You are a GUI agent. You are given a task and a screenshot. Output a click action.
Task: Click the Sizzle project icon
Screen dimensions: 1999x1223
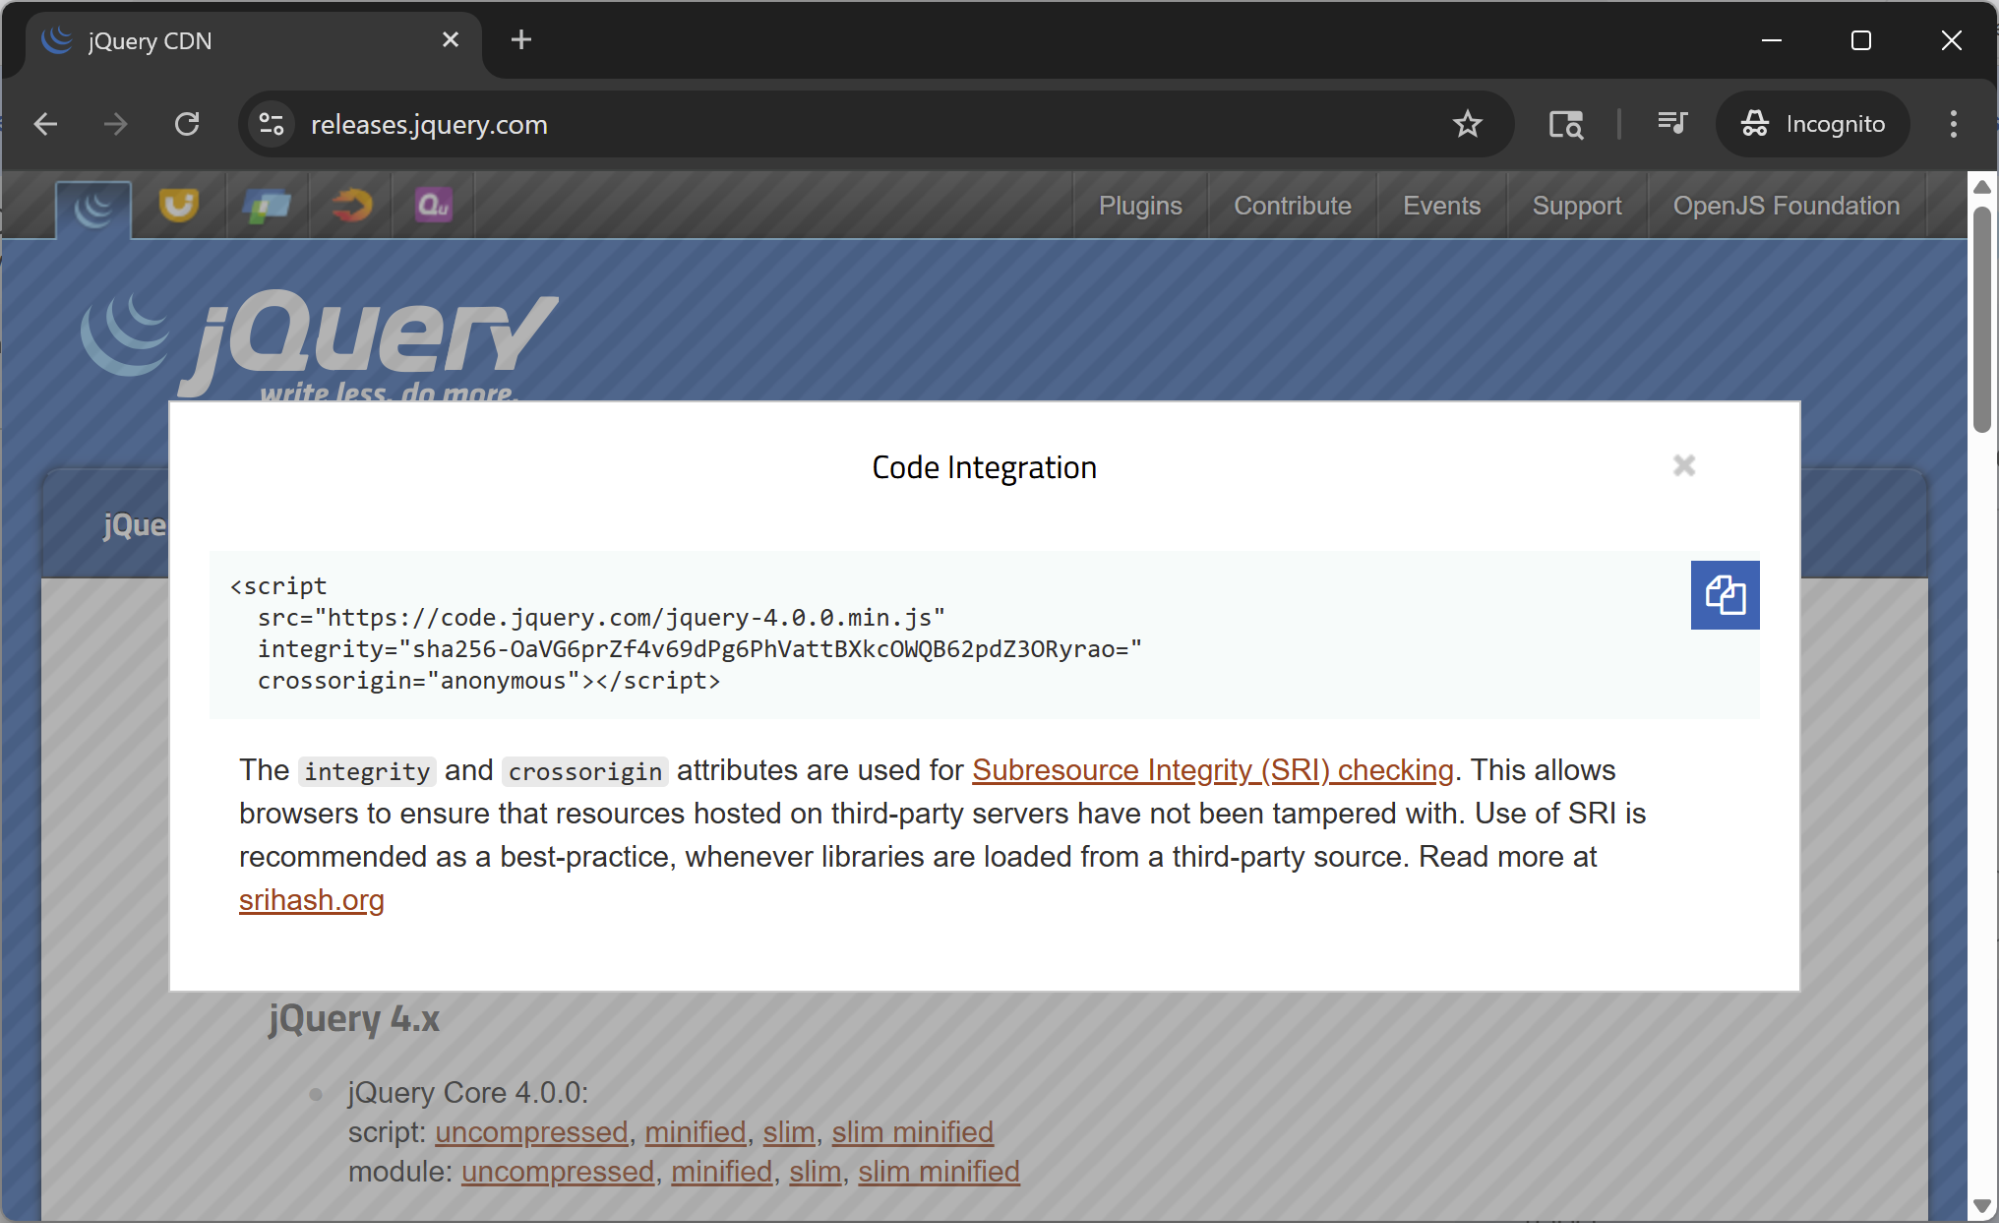point(350,206)
